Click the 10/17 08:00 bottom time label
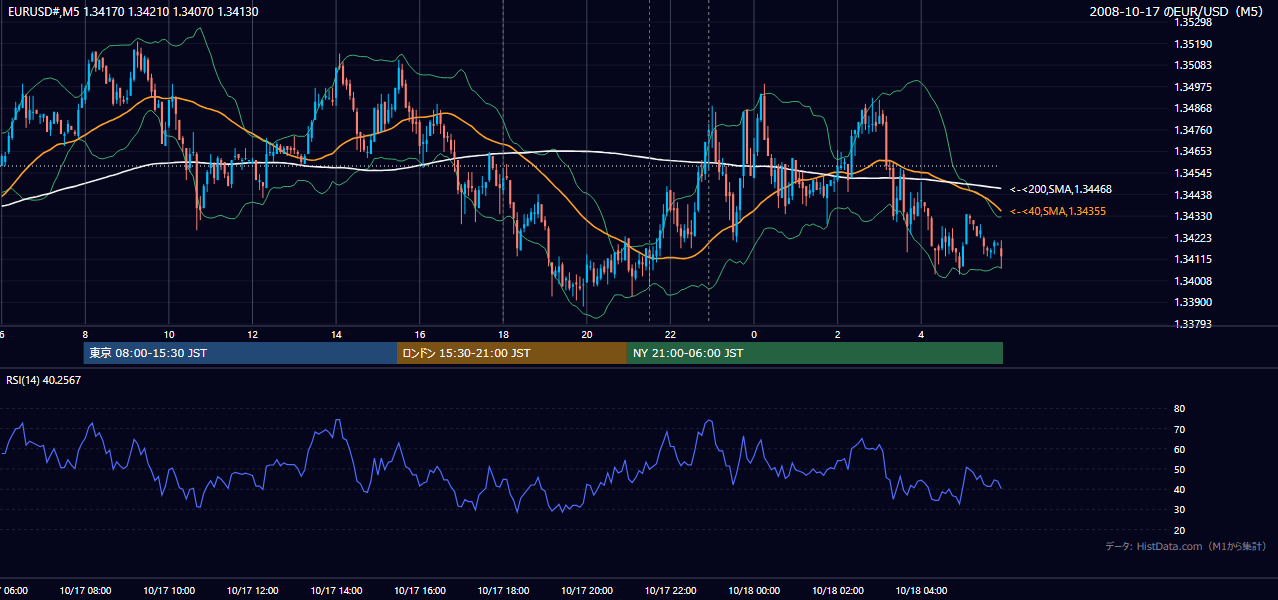The image size is (1278, 600). point(85,591)
